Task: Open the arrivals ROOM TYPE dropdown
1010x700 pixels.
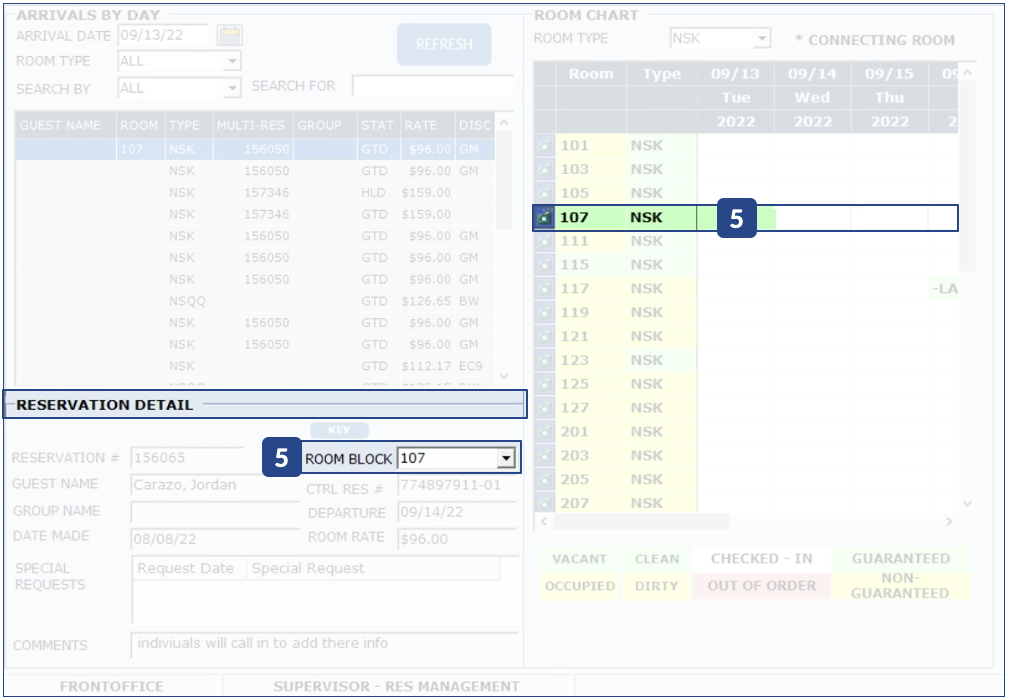Action: coord(233,61)
